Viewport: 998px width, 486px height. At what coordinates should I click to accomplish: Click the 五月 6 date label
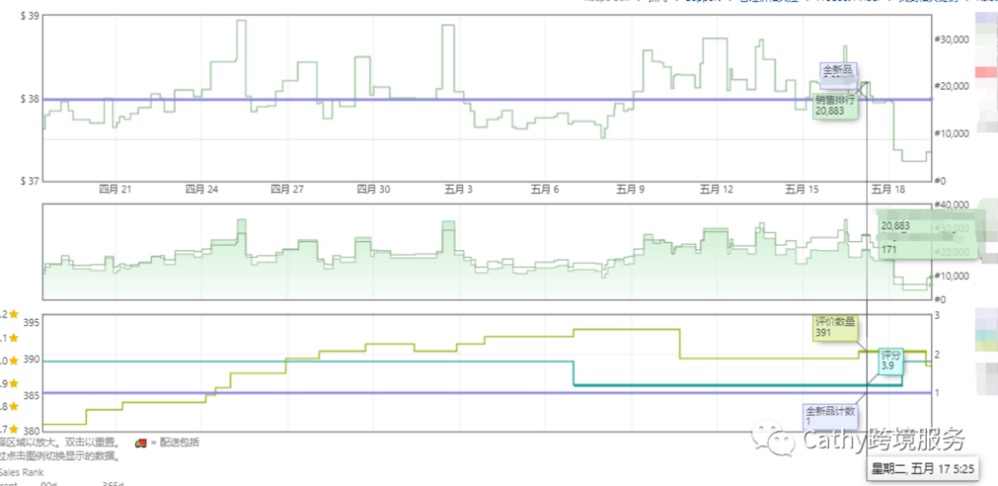[545, 189]
